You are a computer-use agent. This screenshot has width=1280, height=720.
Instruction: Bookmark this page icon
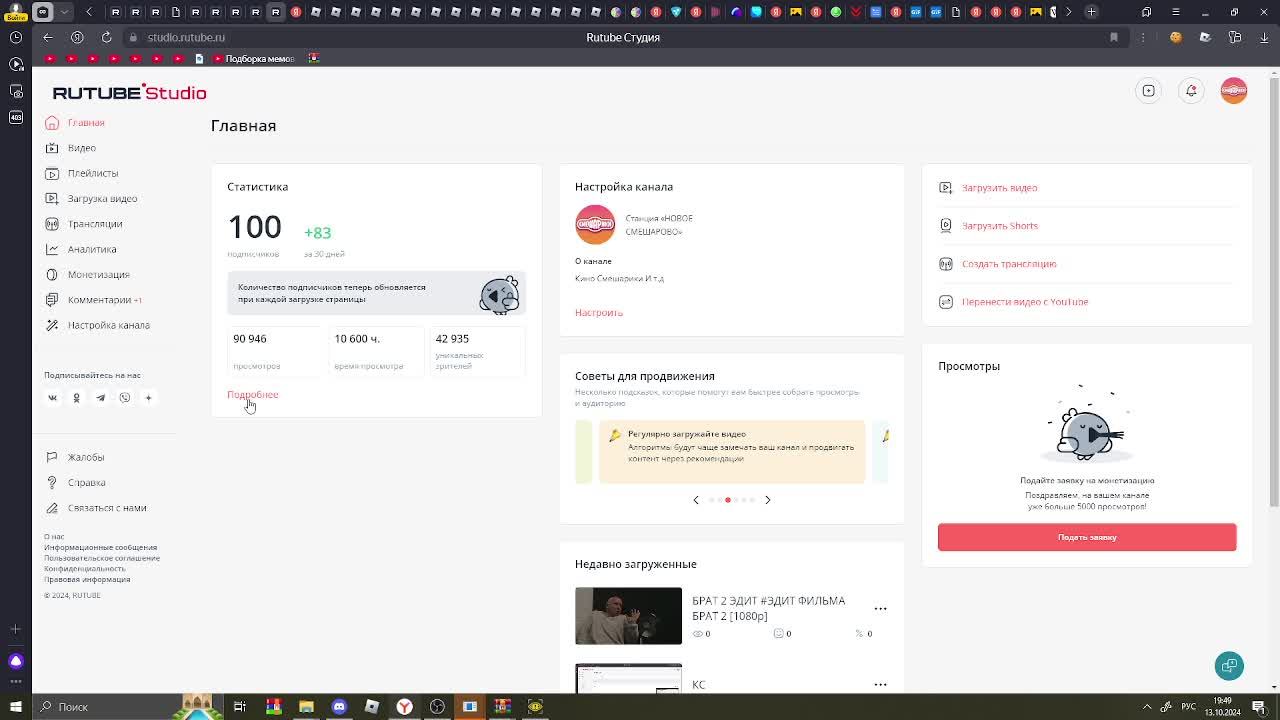pyautogui.click(x=1114, y=37)
